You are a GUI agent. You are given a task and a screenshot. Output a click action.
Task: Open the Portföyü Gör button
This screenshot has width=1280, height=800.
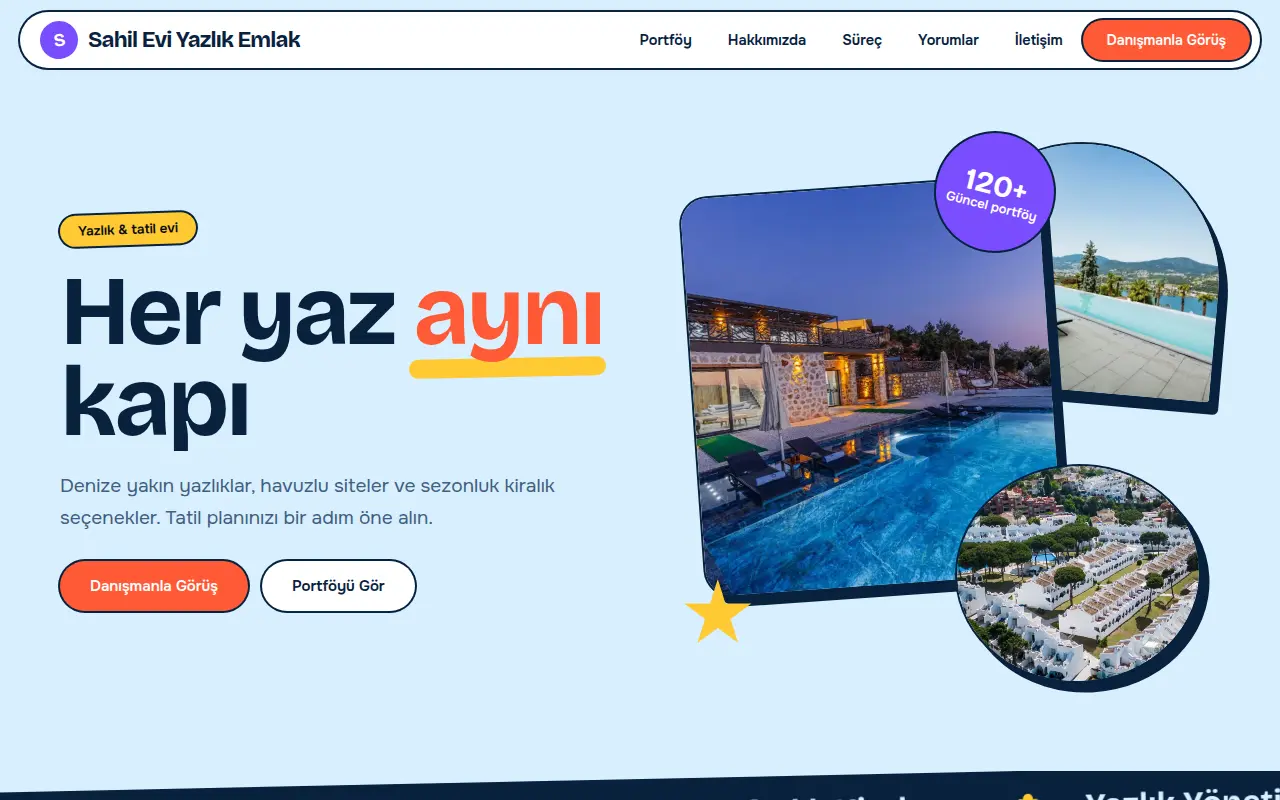click(x=338, y=586)
